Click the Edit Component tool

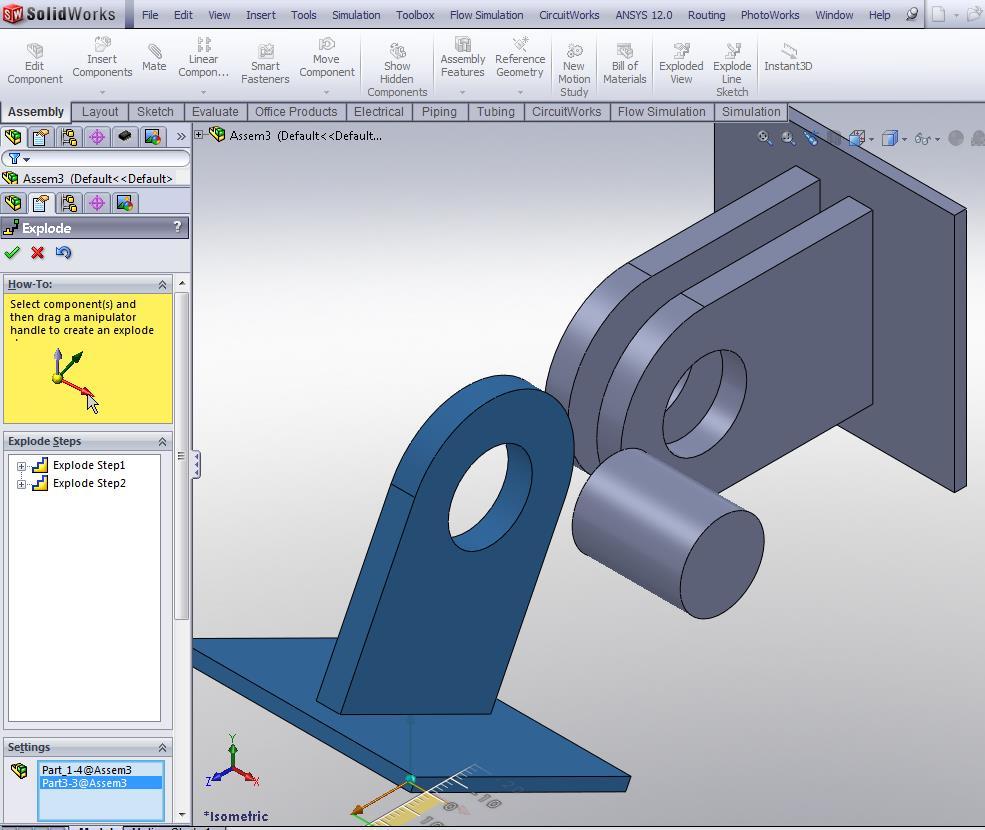pos(35,63)
